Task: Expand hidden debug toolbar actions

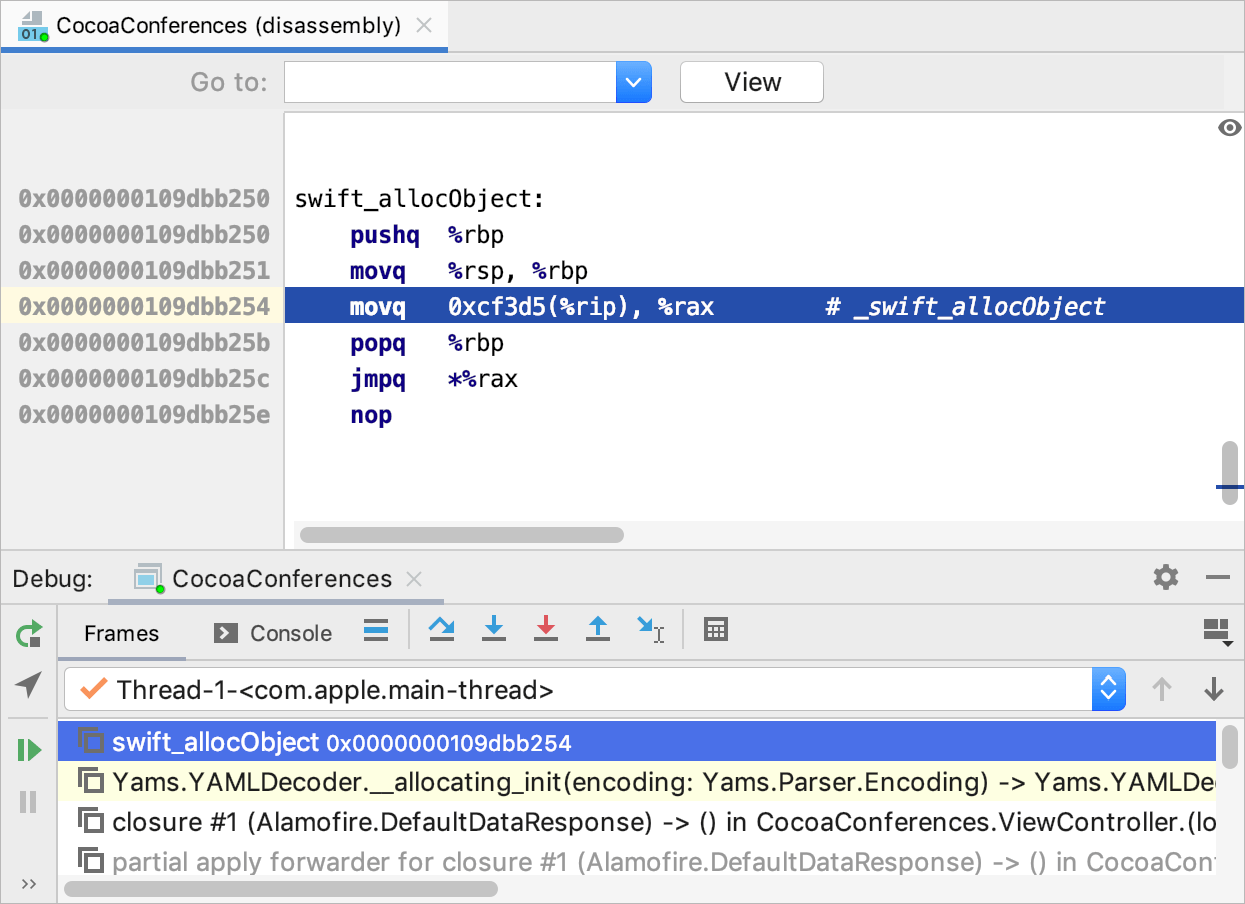Action: (x=28, y=883)
